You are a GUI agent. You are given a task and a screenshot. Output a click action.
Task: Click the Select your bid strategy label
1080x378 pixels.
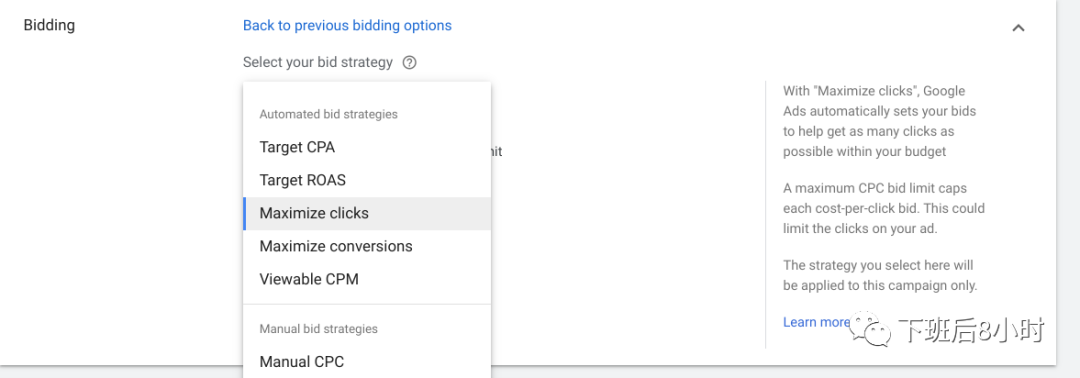318,63
